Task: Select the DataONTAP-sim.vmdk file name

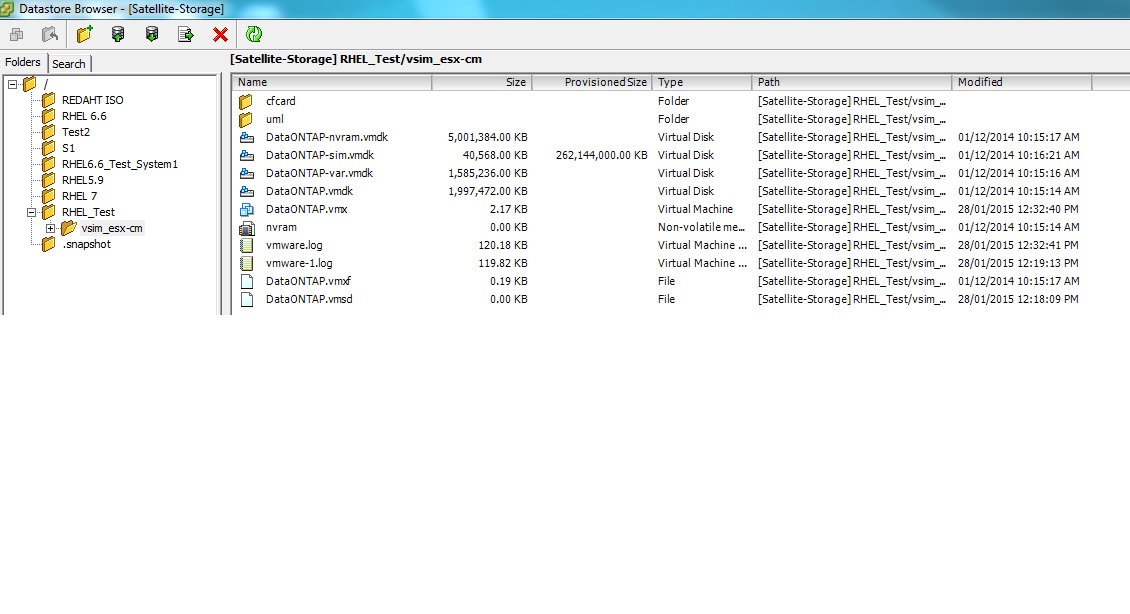Action: [x=319, y=155]
